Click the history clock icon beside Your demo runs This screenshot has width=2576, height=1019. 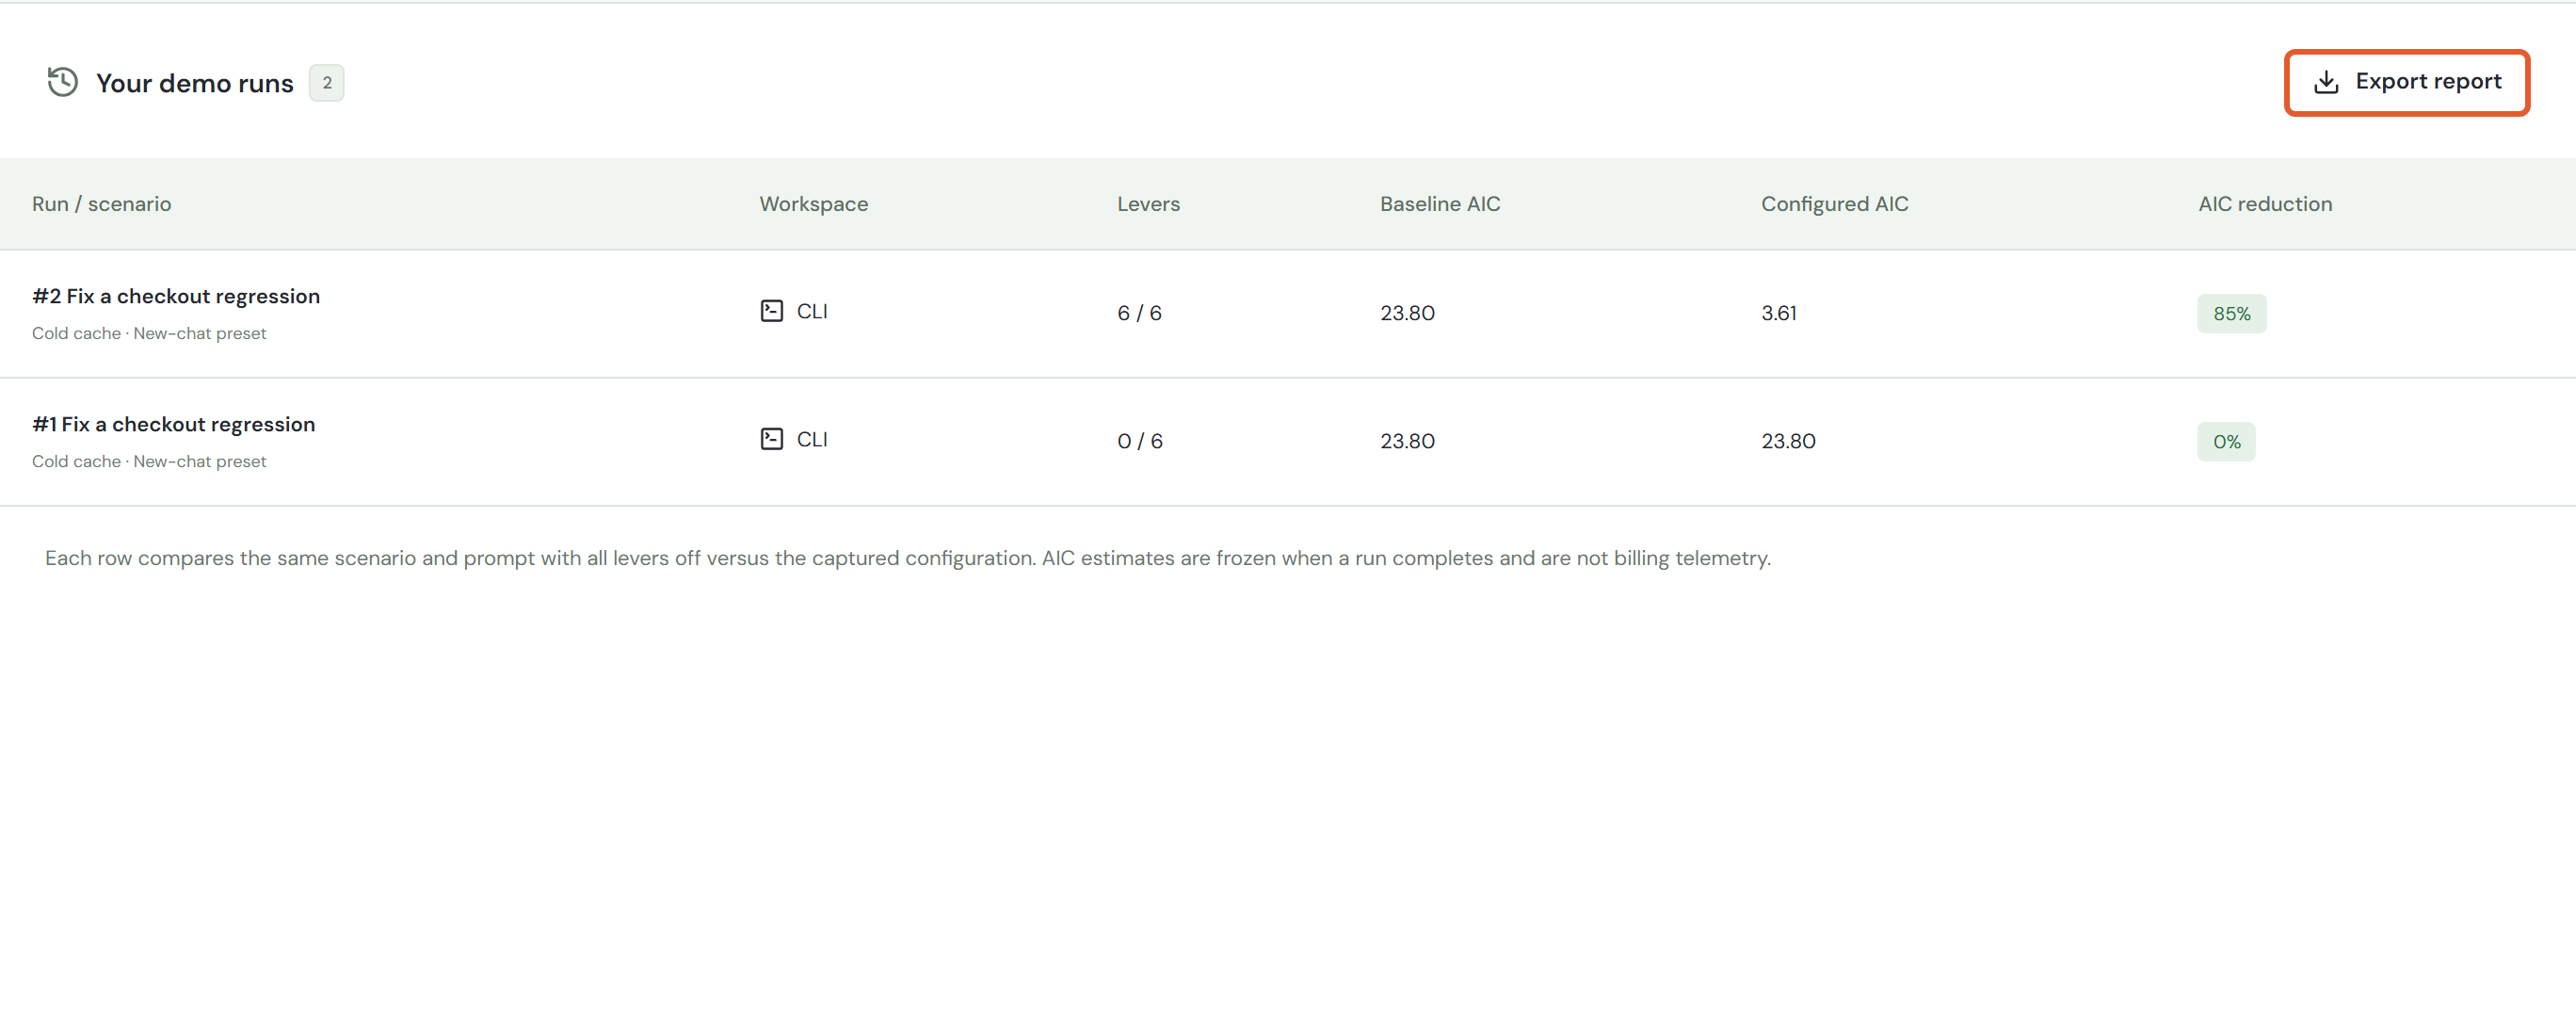pyautogui.click(x=63, y=82)
